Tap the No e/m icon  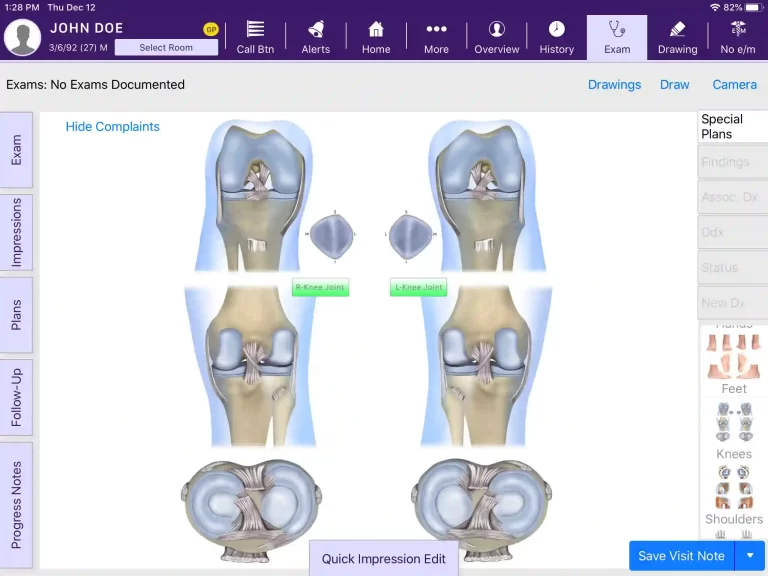[x=738, y=37]
